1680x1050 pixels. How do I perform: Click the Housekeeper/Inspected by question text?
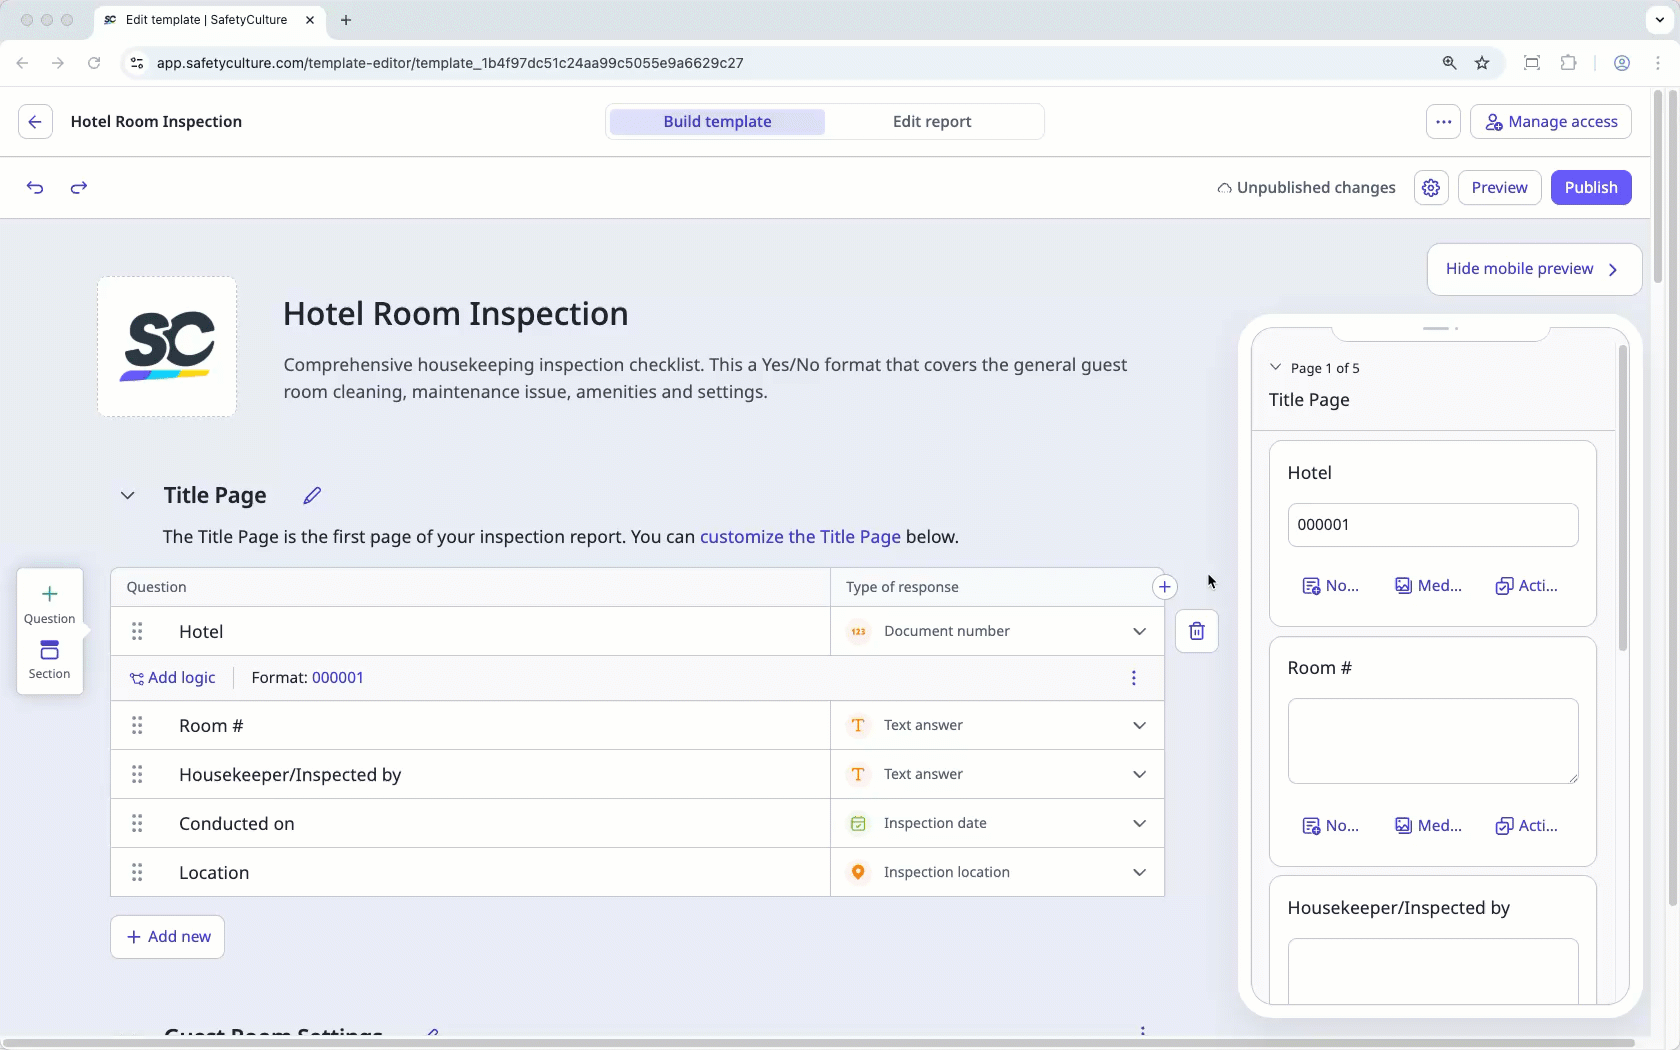(290, 775)
